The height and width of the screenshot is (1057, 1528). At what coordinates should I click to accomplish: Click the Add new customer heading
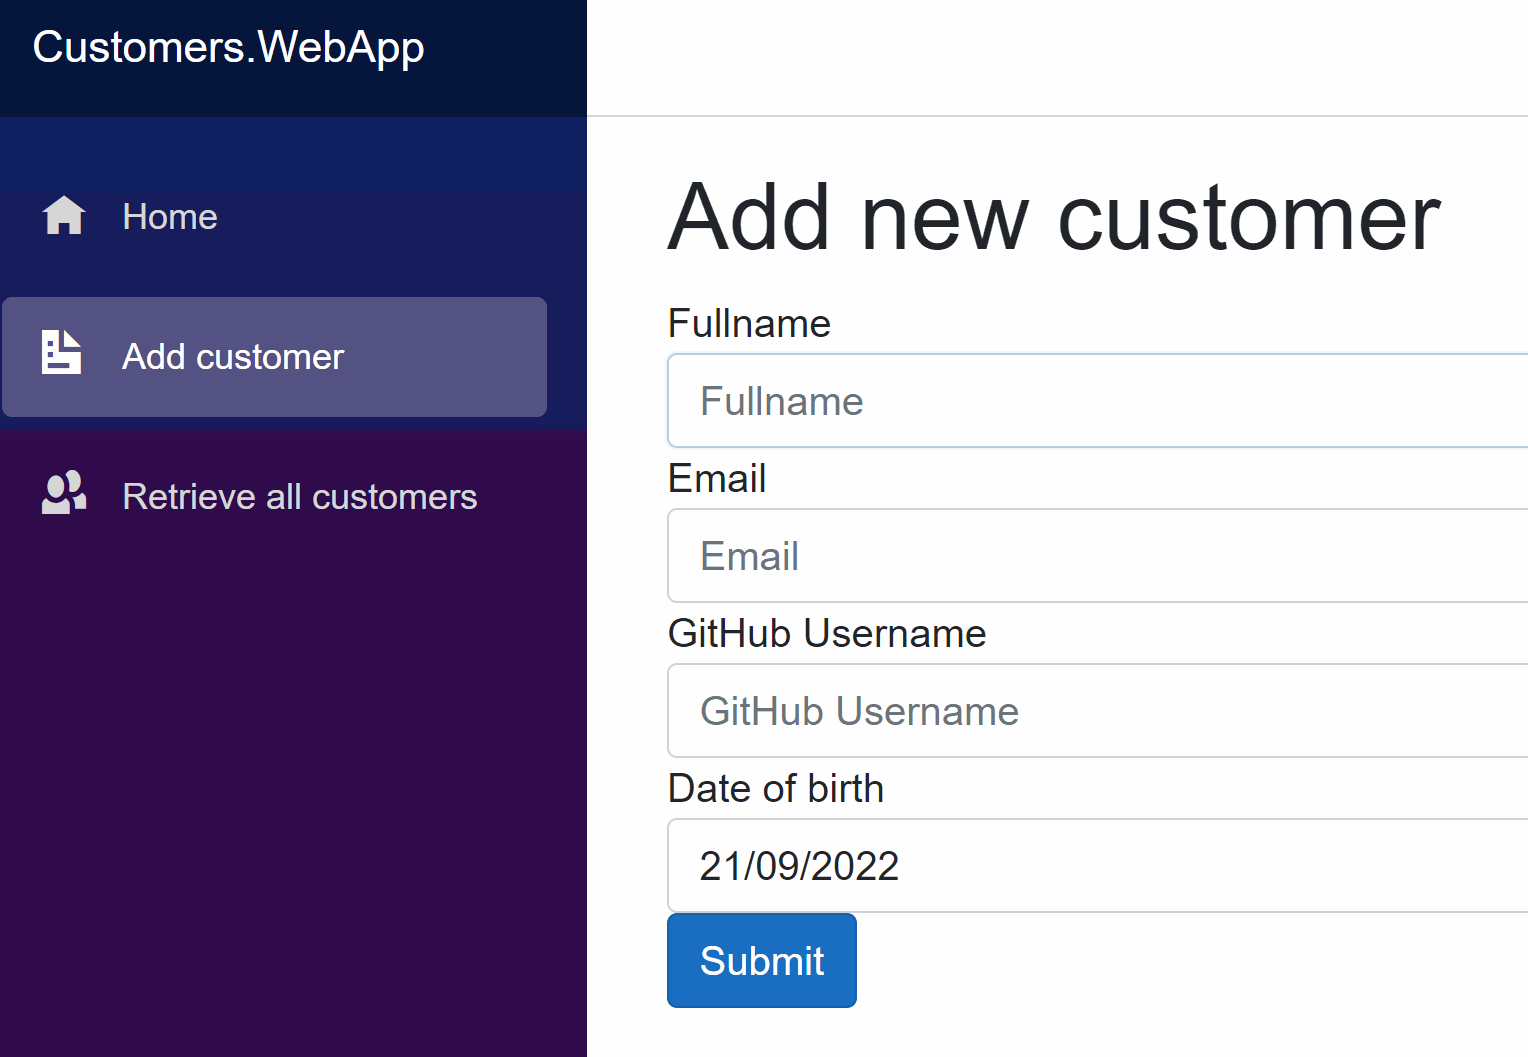(x=1054, y=218)
